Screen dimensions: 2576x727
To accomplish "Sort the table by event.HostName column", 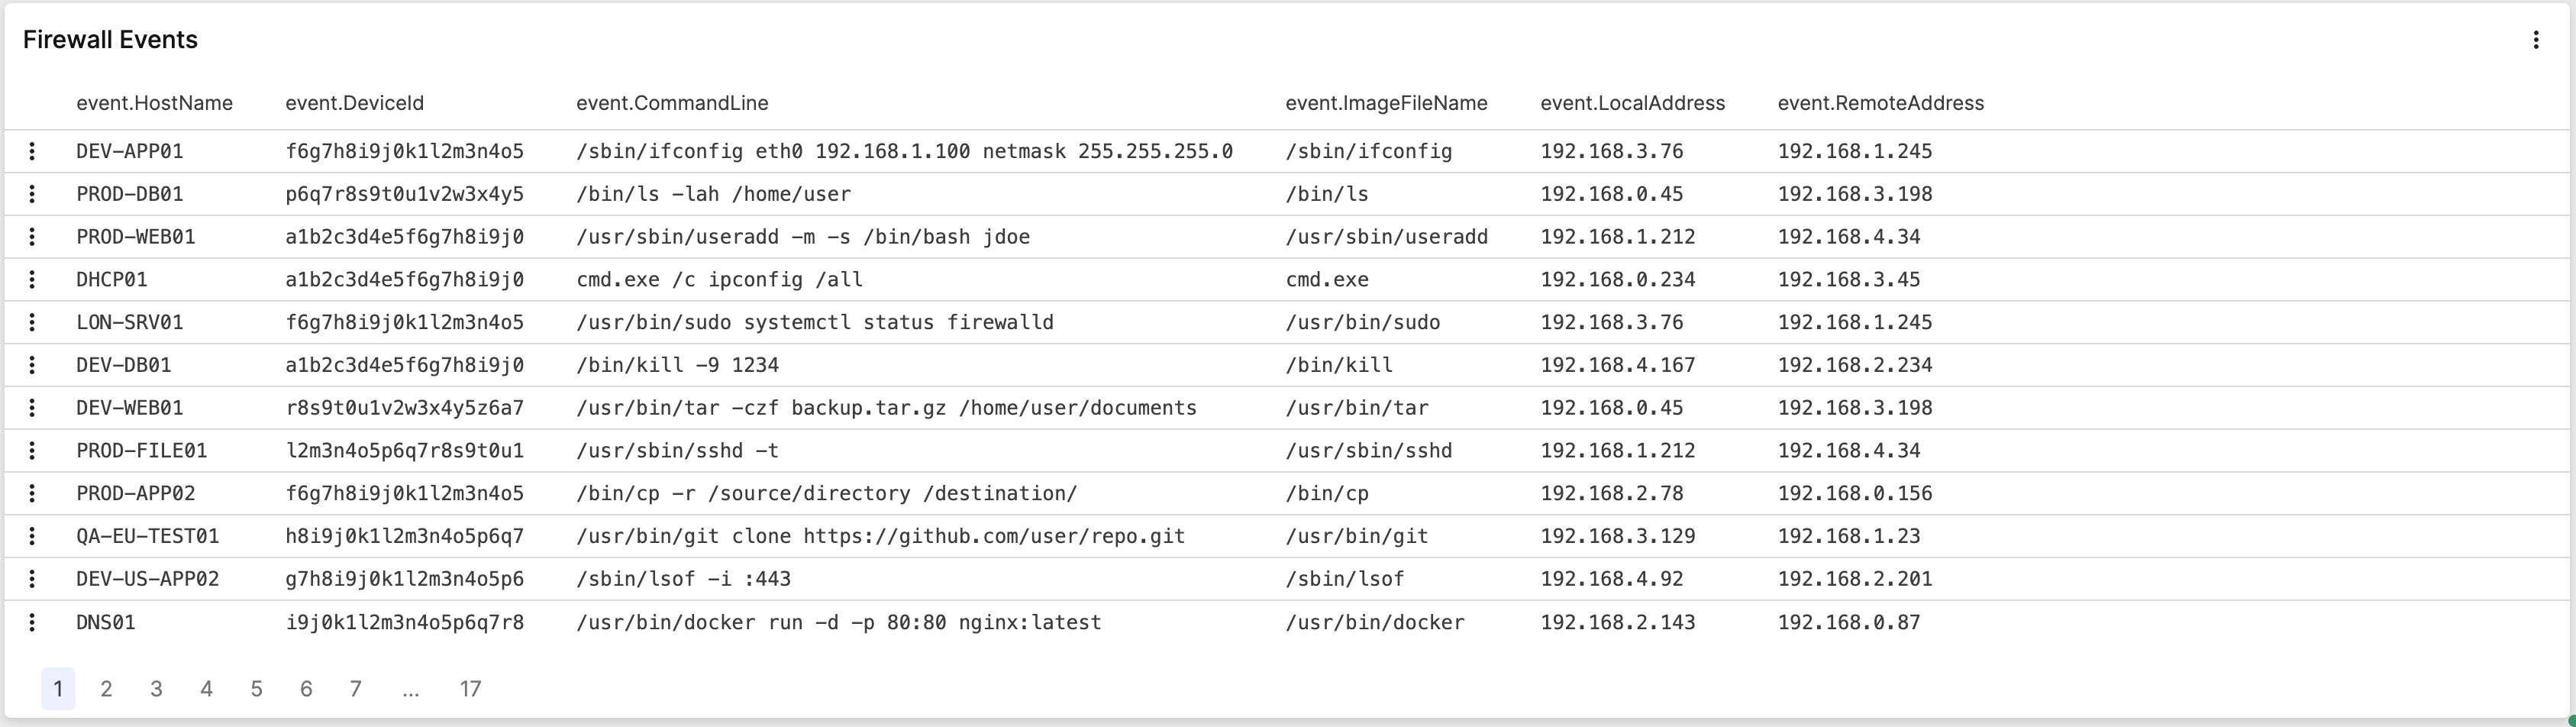I will [155, 103].
